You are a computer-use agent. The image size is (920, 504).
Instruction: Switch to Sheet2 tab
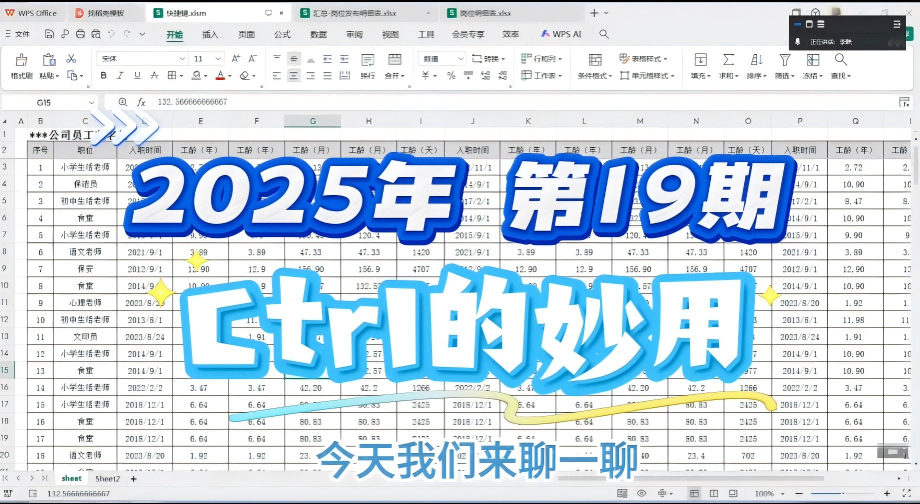[107, 479]
